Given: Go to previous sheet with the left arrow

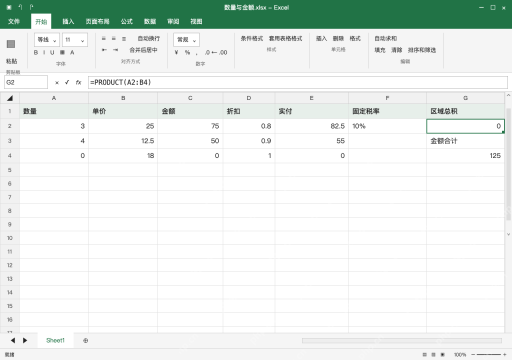Looking at the screenshot, I should tap(13, 340).
